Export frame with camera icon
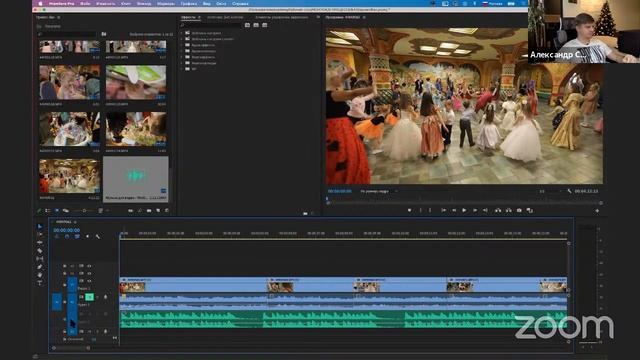Screen dimensions: 640x360 [519, 210]
